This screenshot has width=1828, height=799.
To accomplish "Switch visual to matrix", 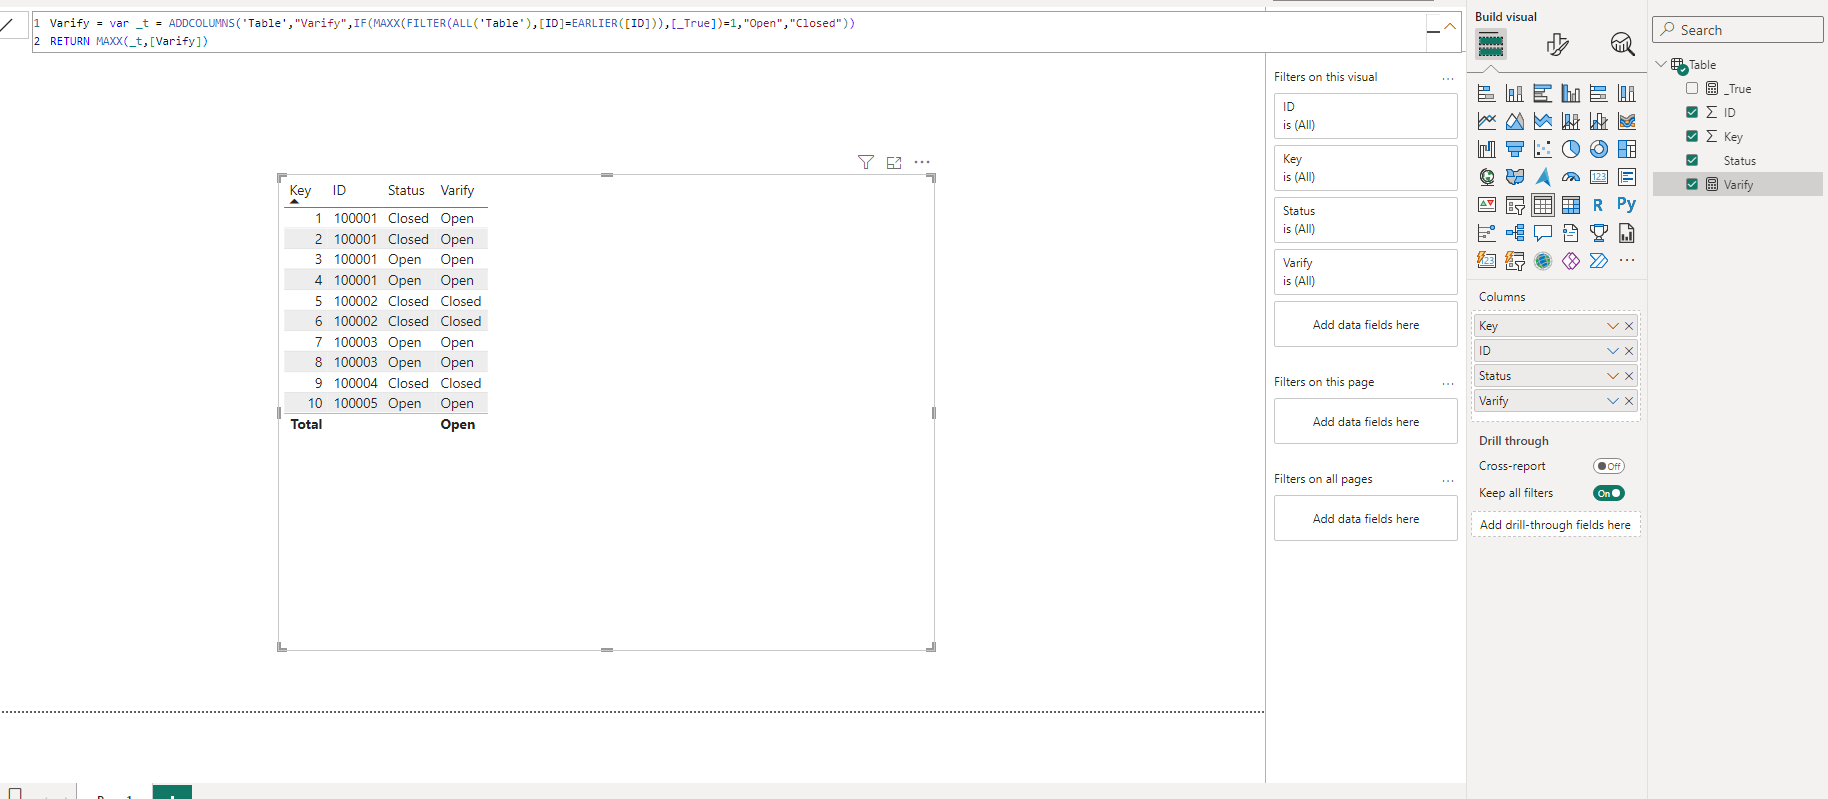I will point(1571,205).
